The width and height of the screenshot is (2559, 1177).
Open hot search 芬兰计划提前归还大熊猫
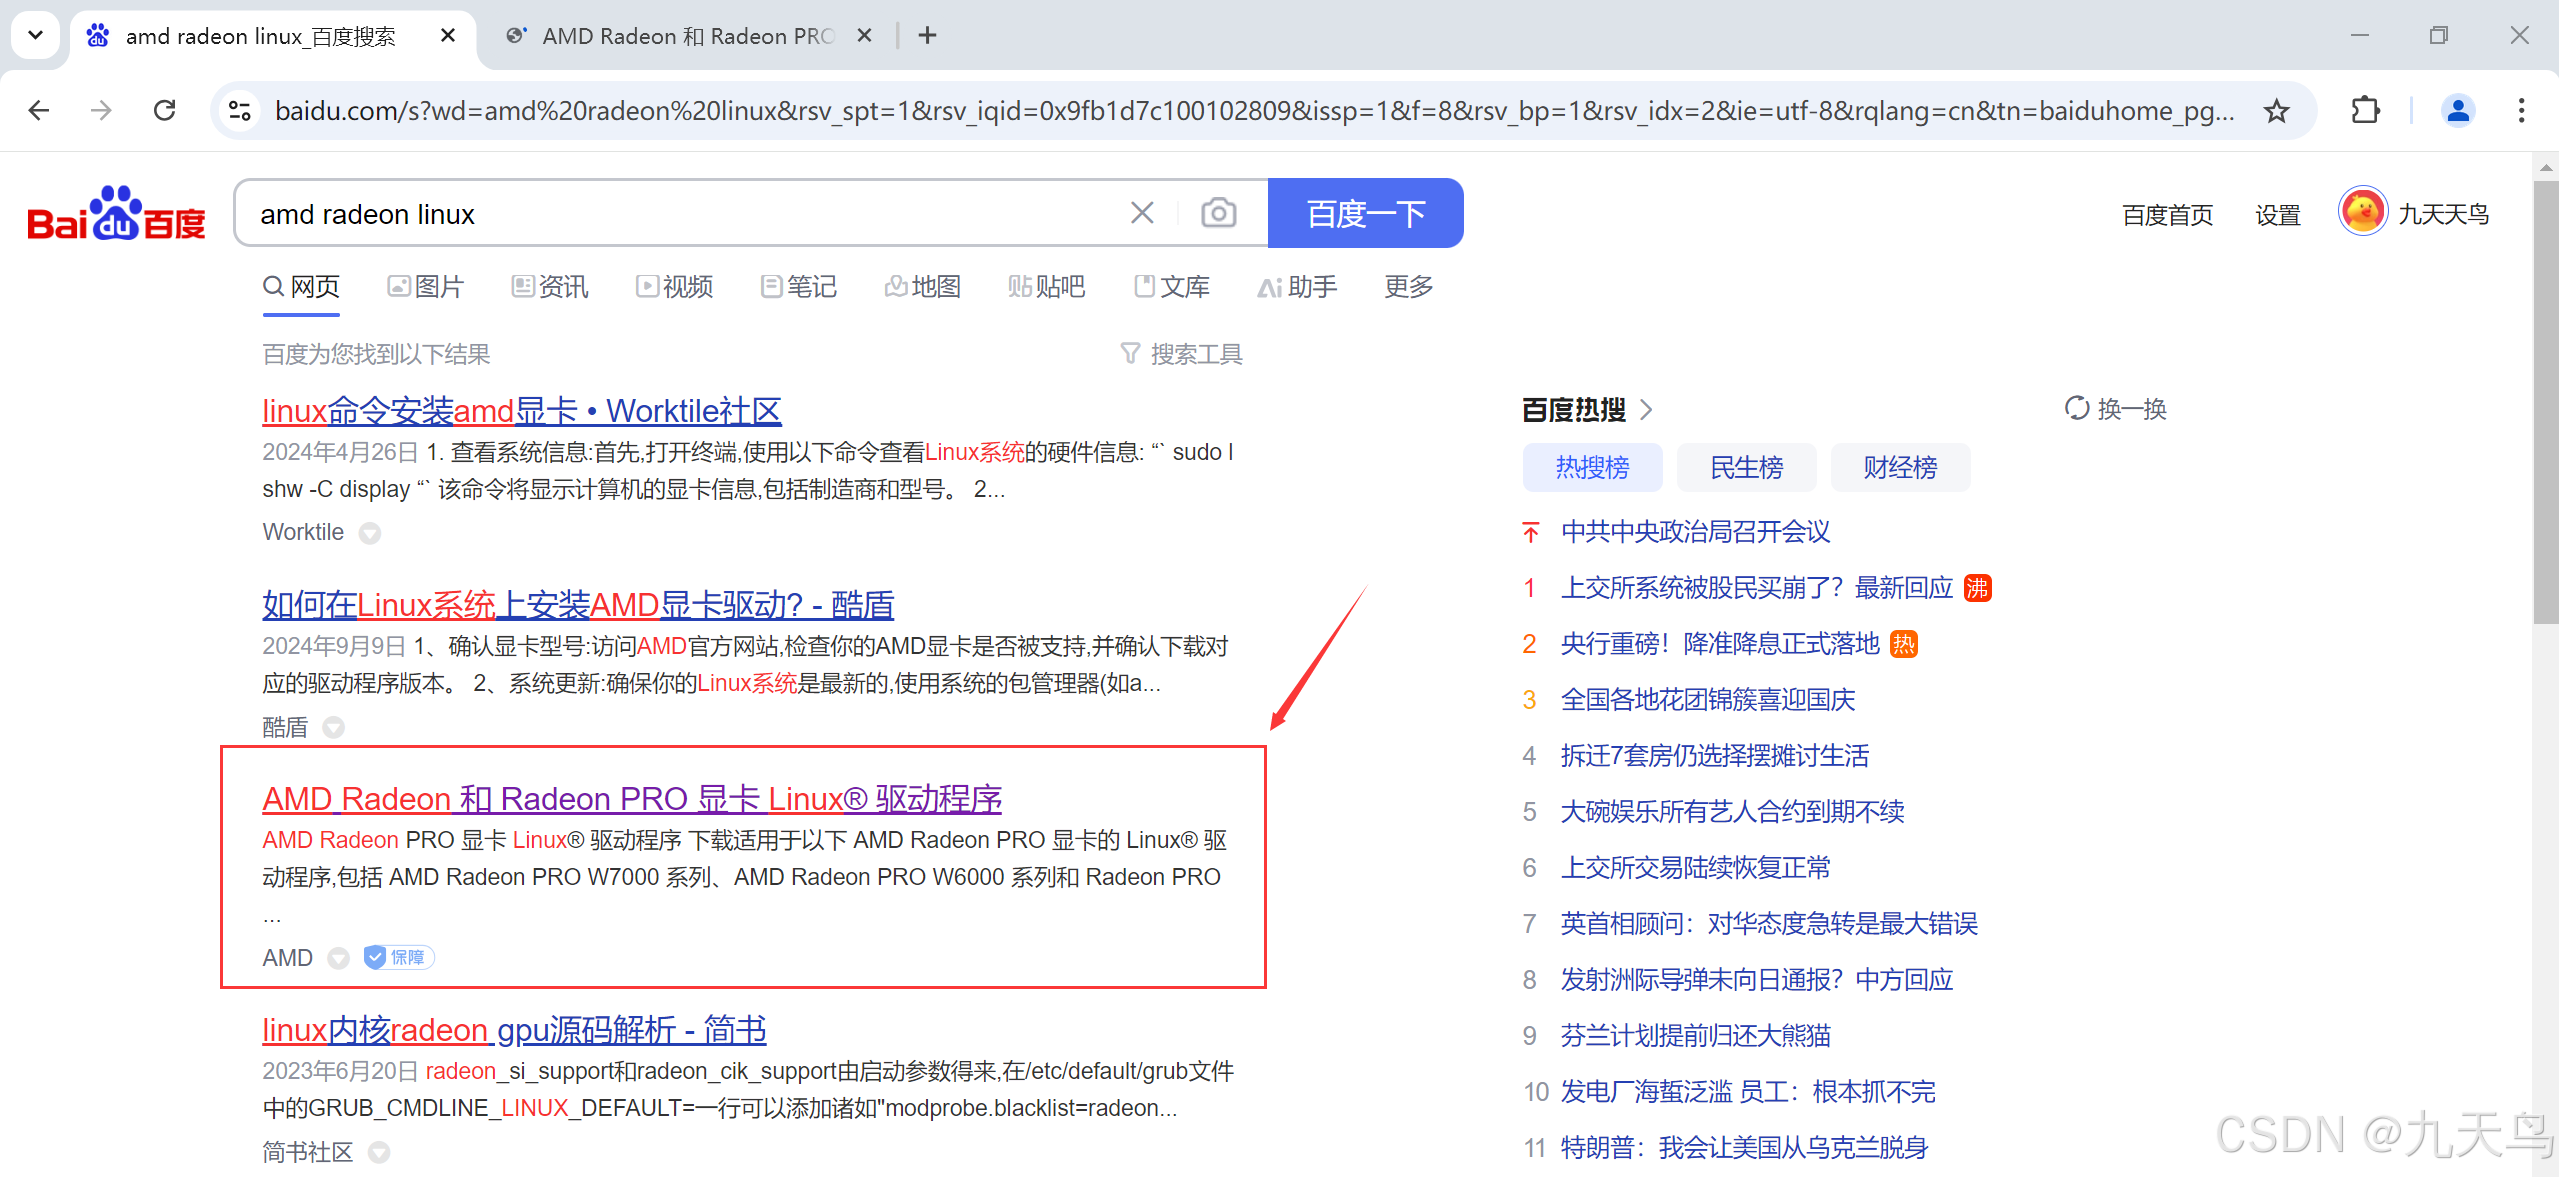pyautogui.click(x=1695, y=1036)
